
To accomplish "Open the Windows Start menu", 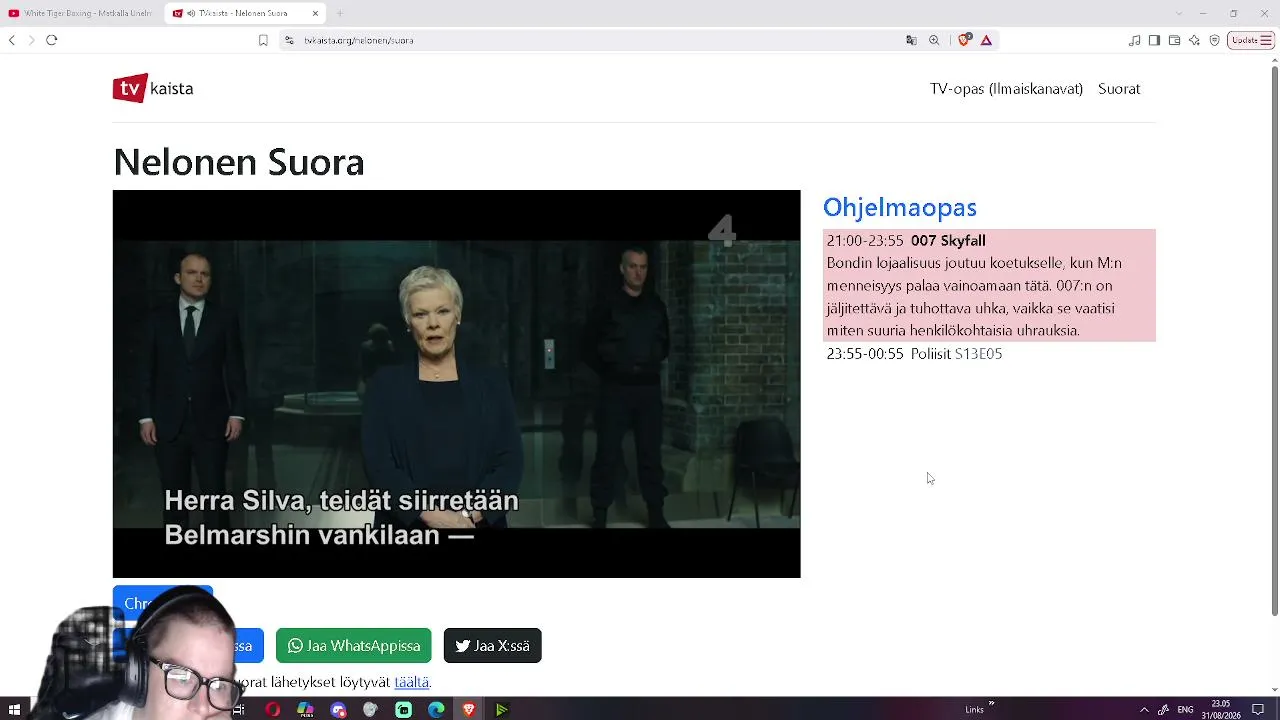I will (14, 710).
